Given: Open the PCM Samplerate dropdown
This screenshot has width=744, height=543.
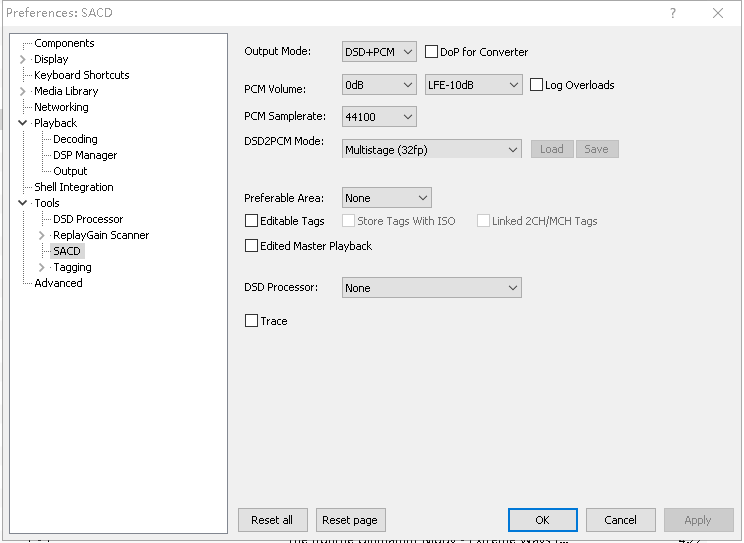Looking at the screenshot, I should coord(379,117).
